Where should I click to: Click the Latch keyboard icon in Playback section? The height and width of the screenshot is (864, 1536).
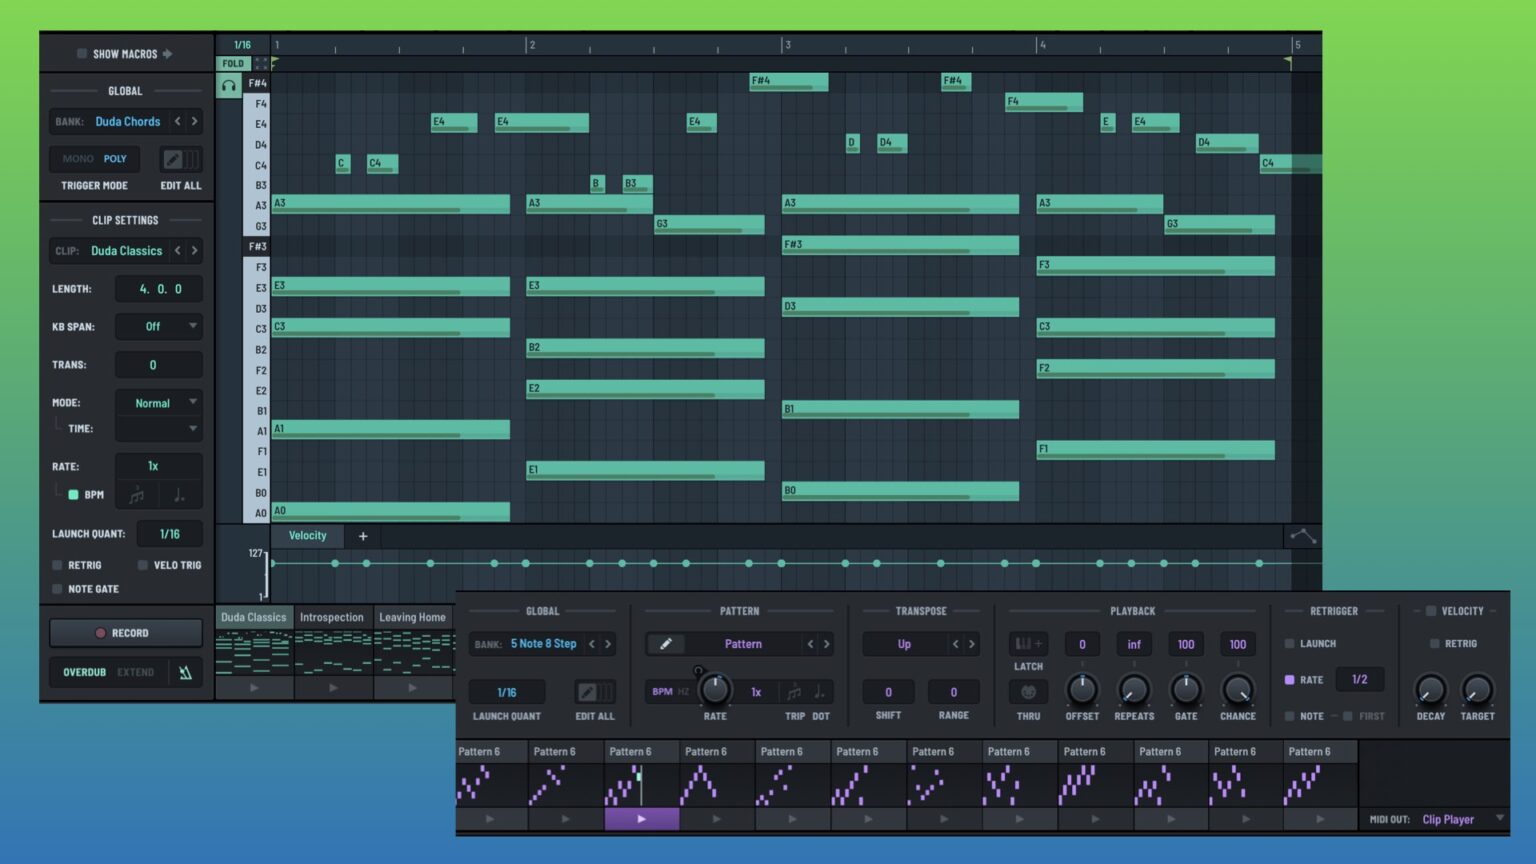point(1027,644)
